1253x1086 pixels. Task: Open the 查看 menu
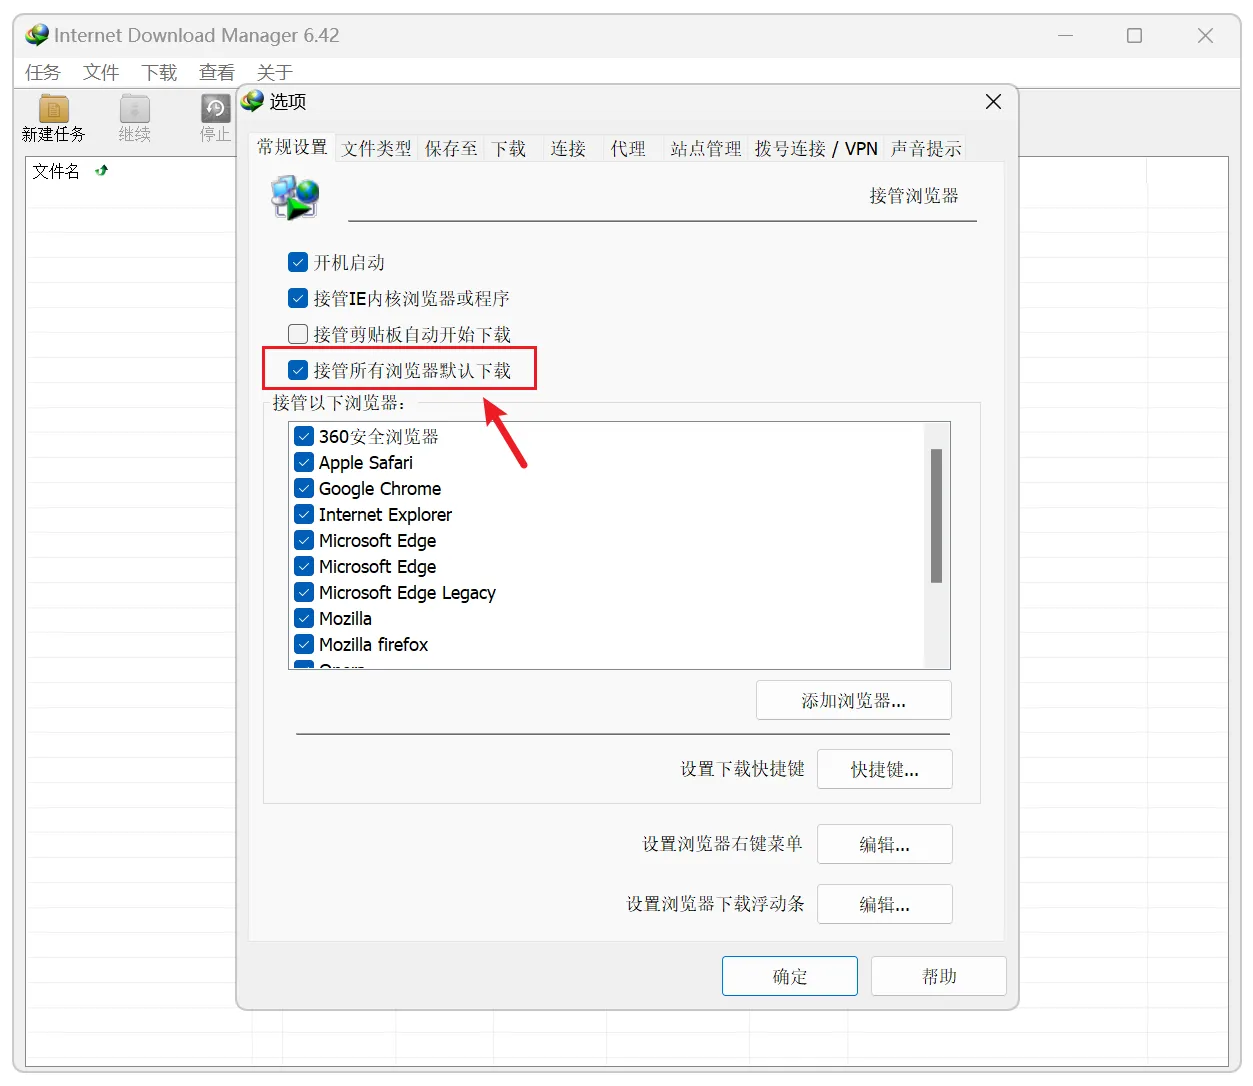pos(217,72)
